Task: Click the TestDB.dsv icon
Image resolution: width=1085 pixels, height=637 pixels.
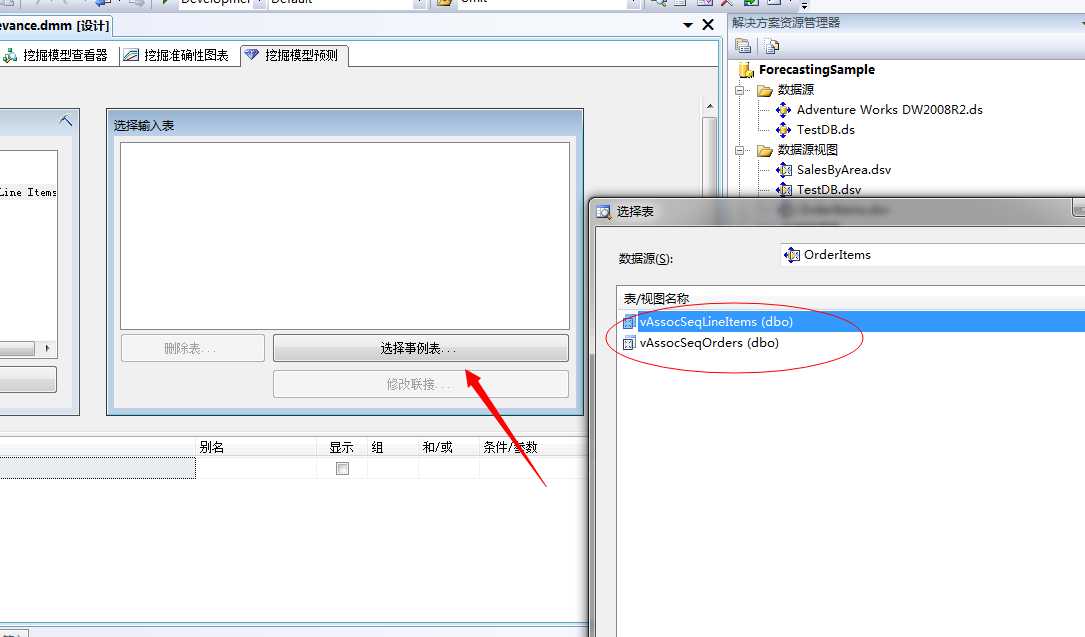Action: [784, 190]
